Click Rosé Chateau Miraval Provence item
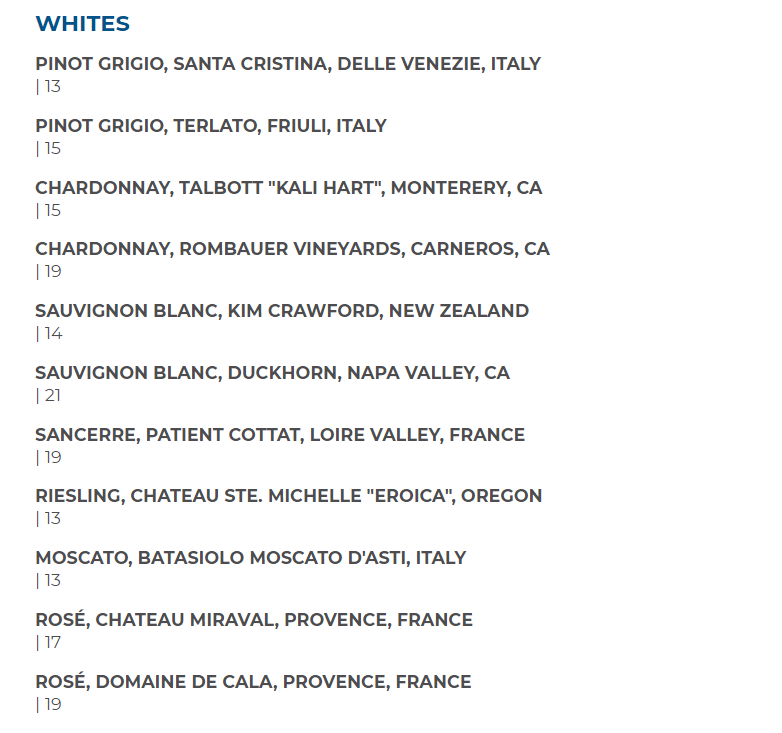 tap(253, 620)
